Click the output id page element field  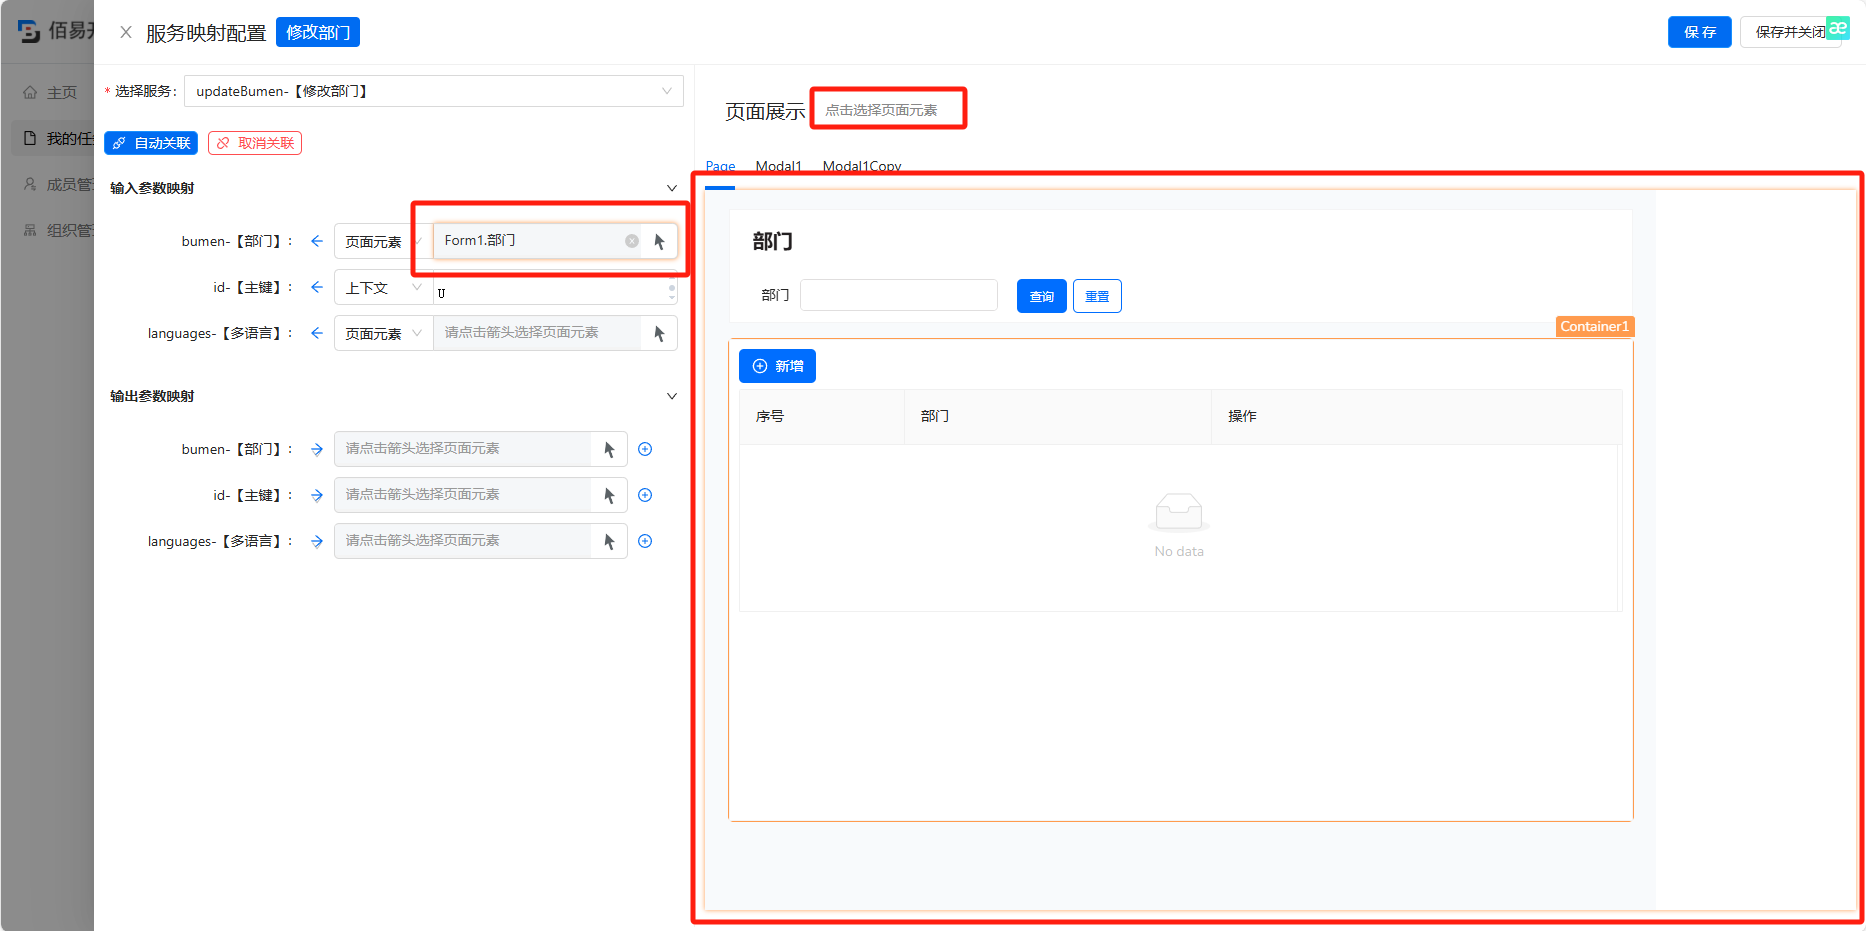[x=463, y=495]
